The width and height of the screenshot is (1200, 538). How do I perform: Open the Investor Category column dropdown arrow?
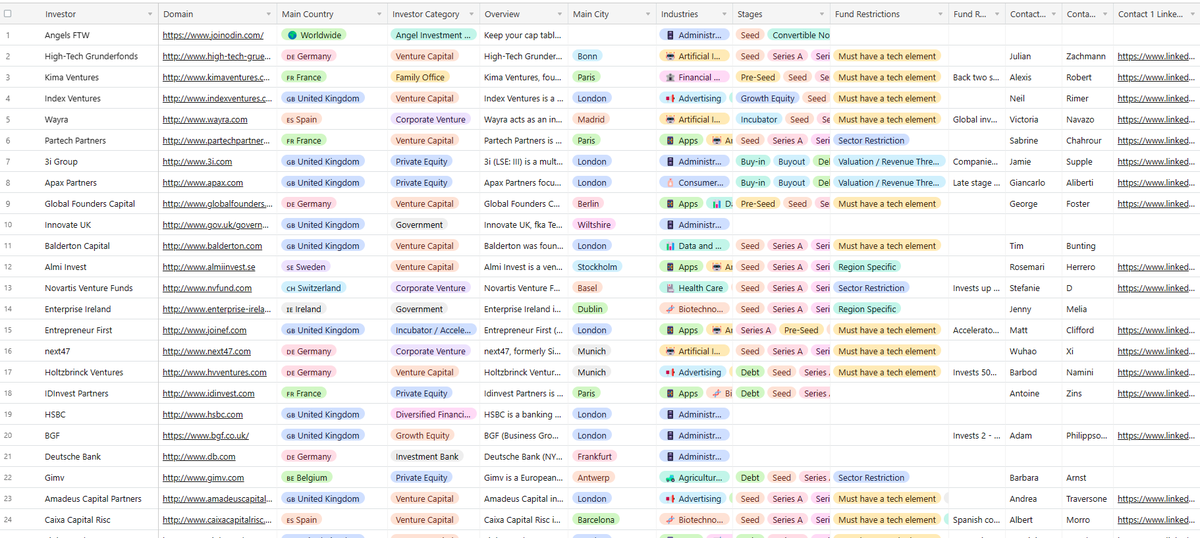(470, 14)
